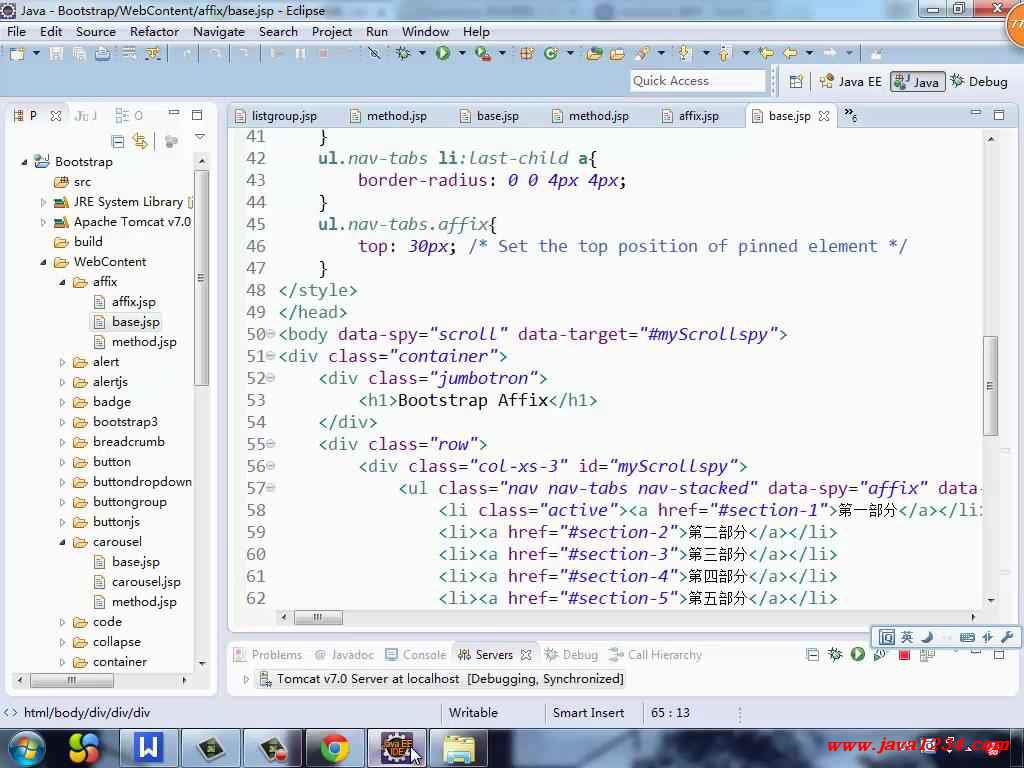Switch to the listgroup.jsp editor tab
1024x768 pixels.
click(x=276, y=116)
